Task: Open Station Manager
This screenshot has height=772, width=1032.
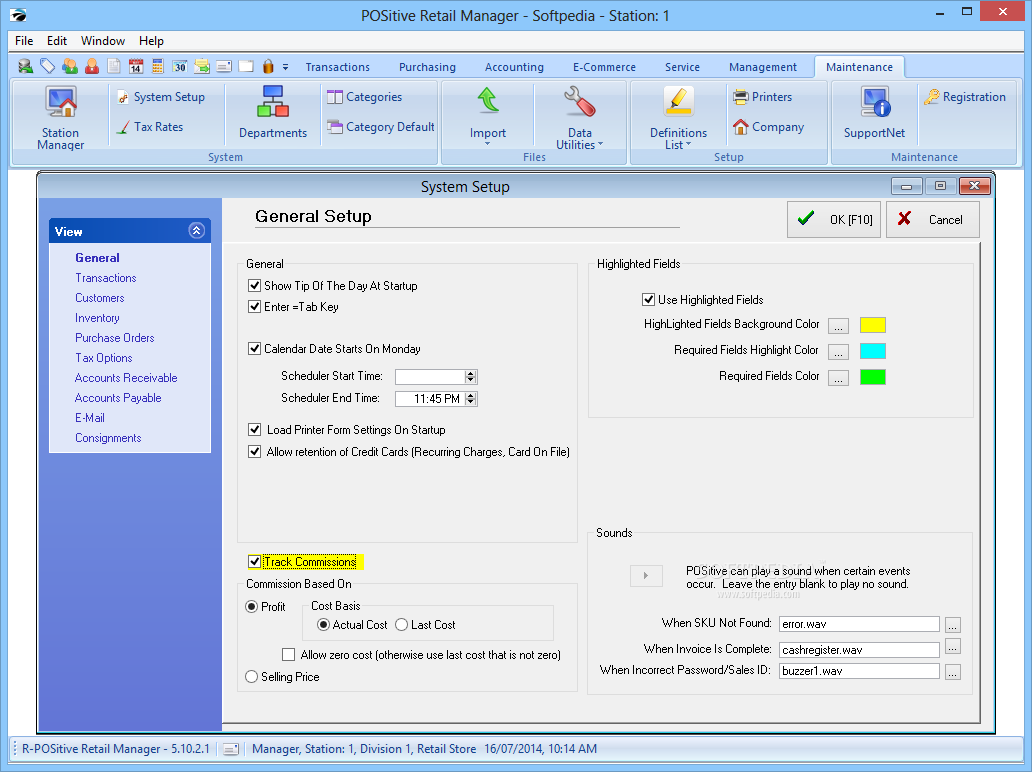Action: (x=61, y=118)
